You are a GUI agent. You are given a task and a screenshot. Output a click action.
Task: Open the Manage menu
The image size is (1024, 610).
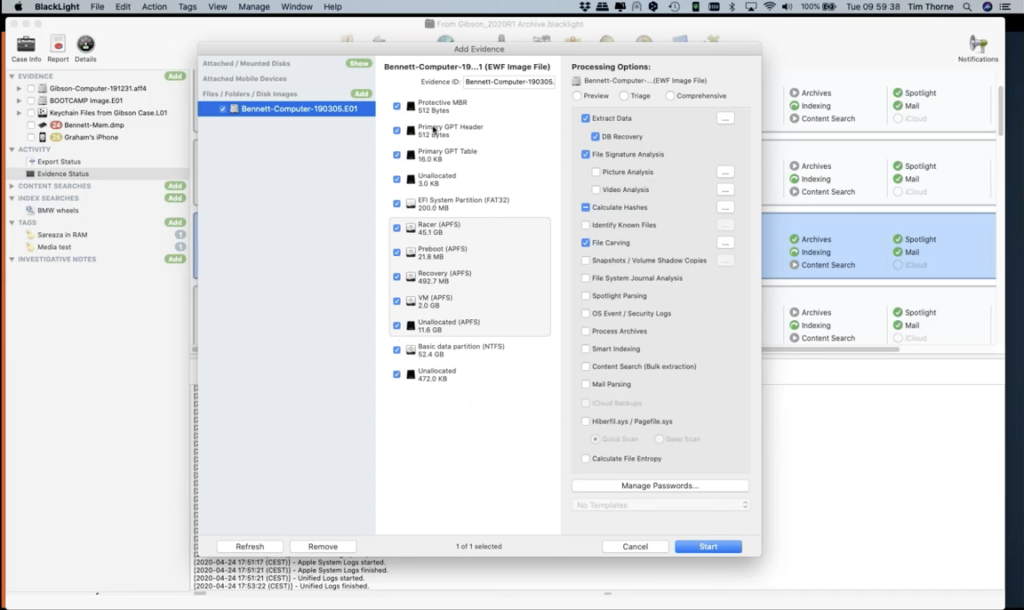tap(254, 7)
